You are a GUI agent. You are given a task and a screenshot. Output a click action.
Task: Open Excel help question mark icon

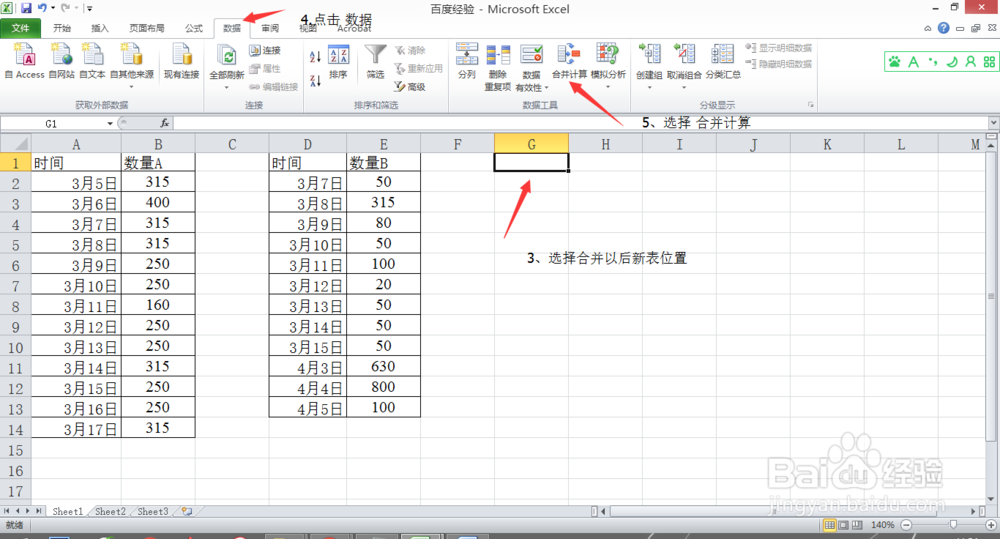943,28
